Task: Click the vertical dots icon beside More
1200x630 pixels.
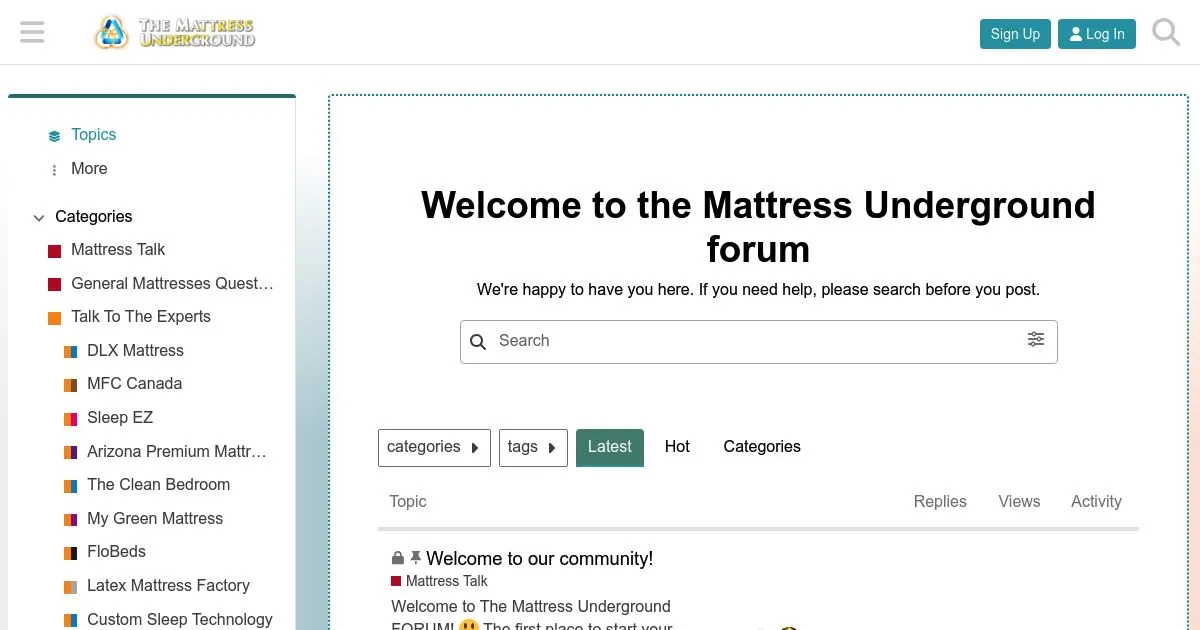Action: (x=54, y=170)
